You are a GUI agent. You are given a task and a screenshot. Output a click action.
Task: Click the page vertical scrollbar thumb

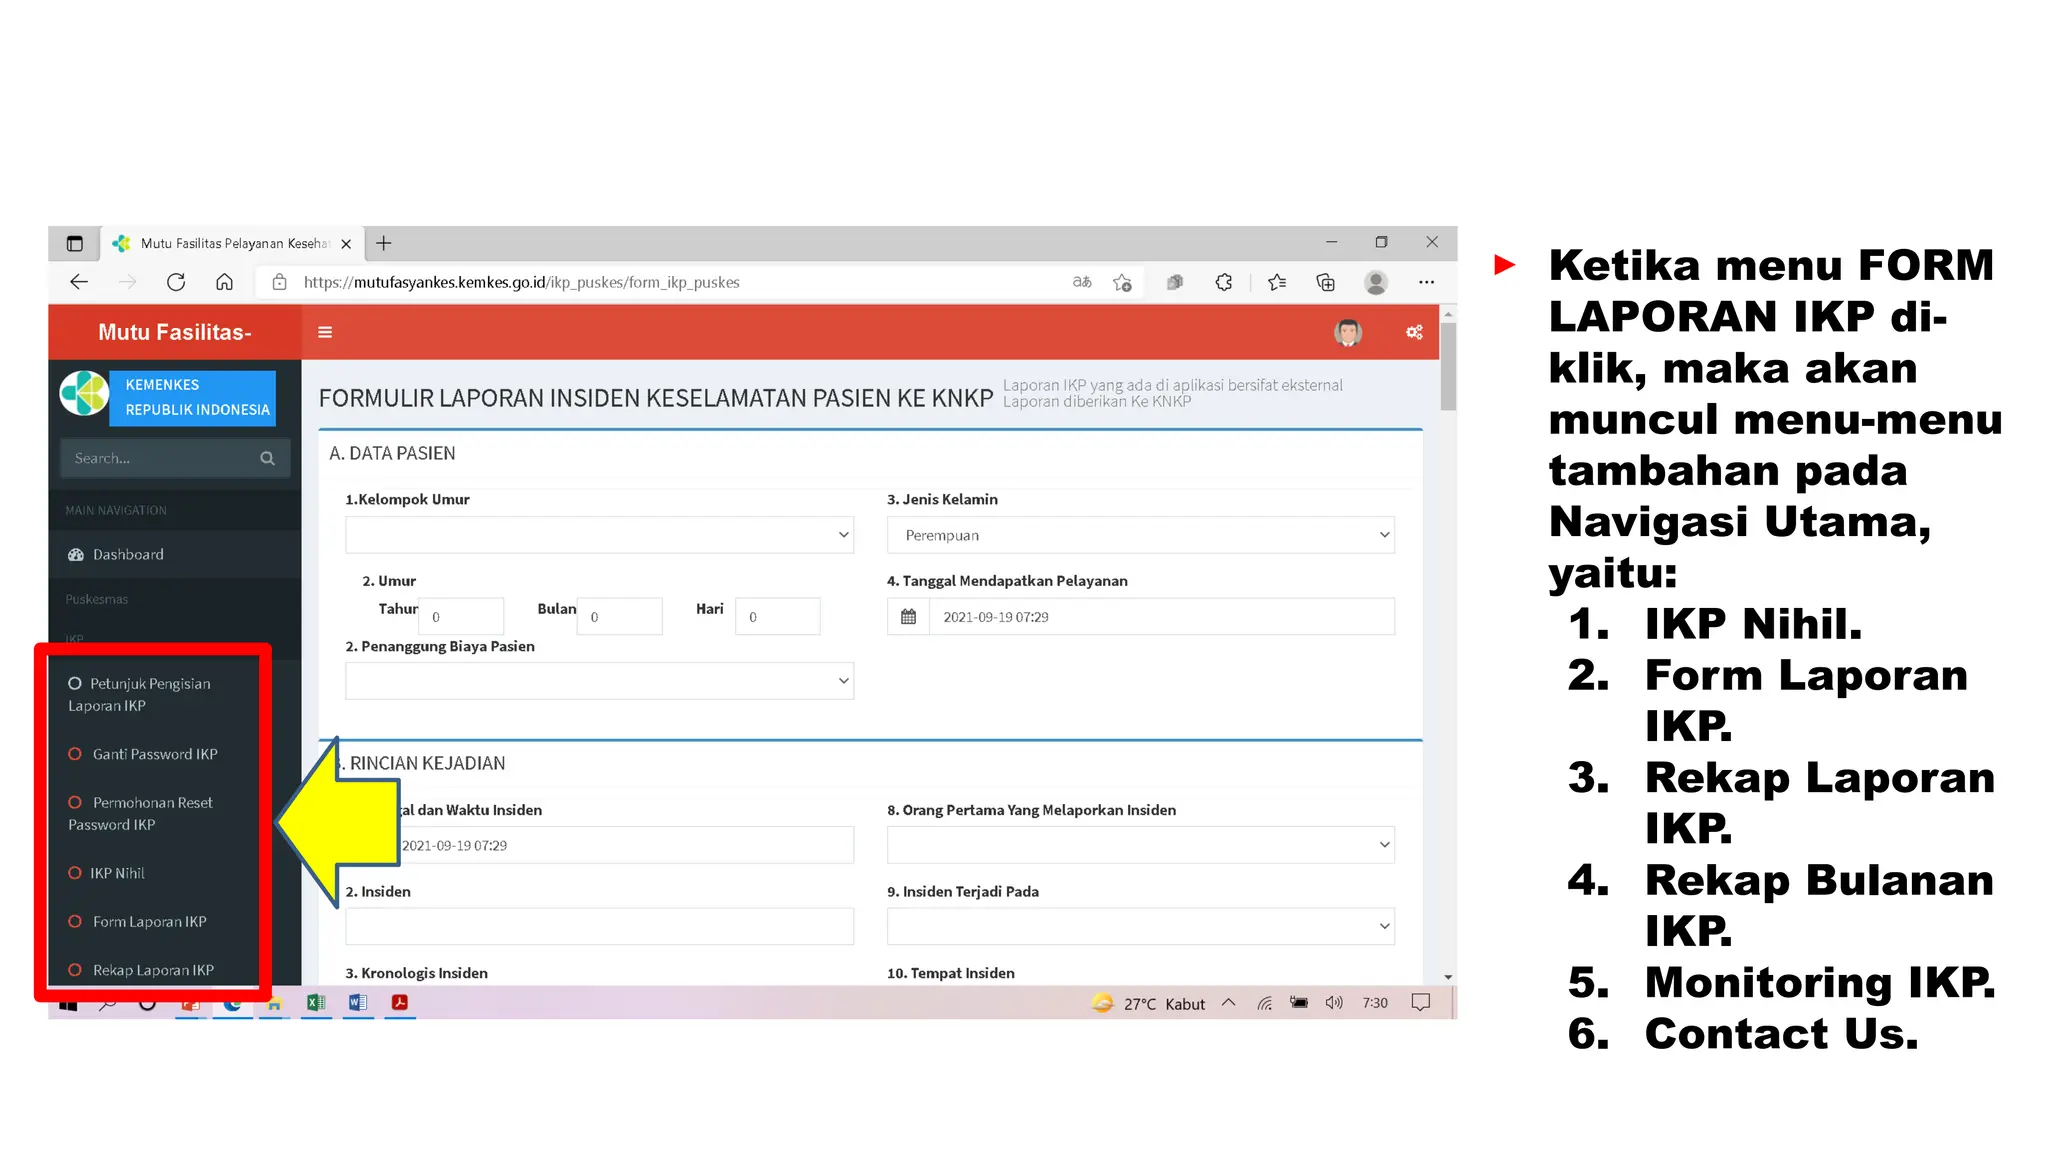click(x=1448, y=365)
